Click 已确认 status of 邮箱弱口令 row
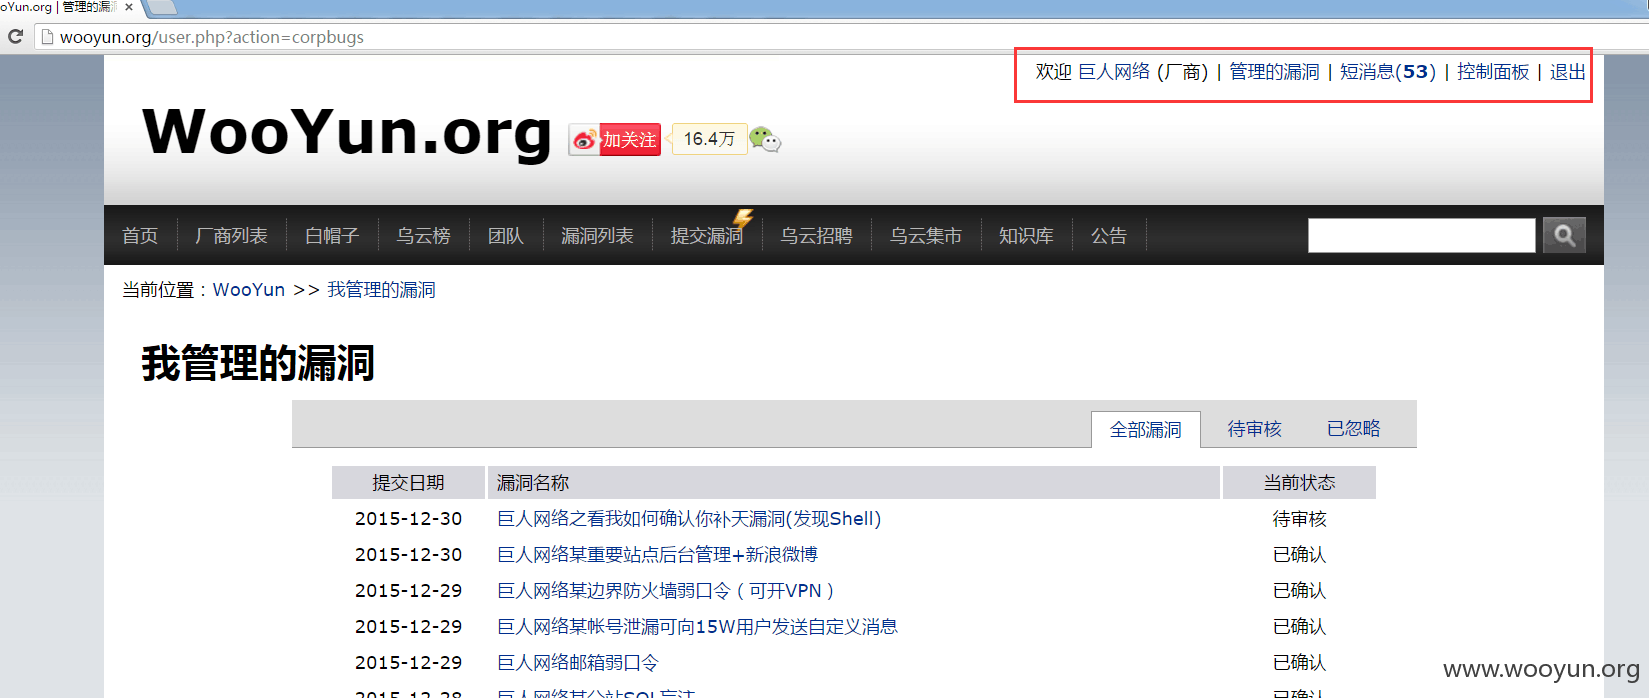The height and width of the screenshot is (698, 1649). pyautogui.click(x=1299, y=663)
